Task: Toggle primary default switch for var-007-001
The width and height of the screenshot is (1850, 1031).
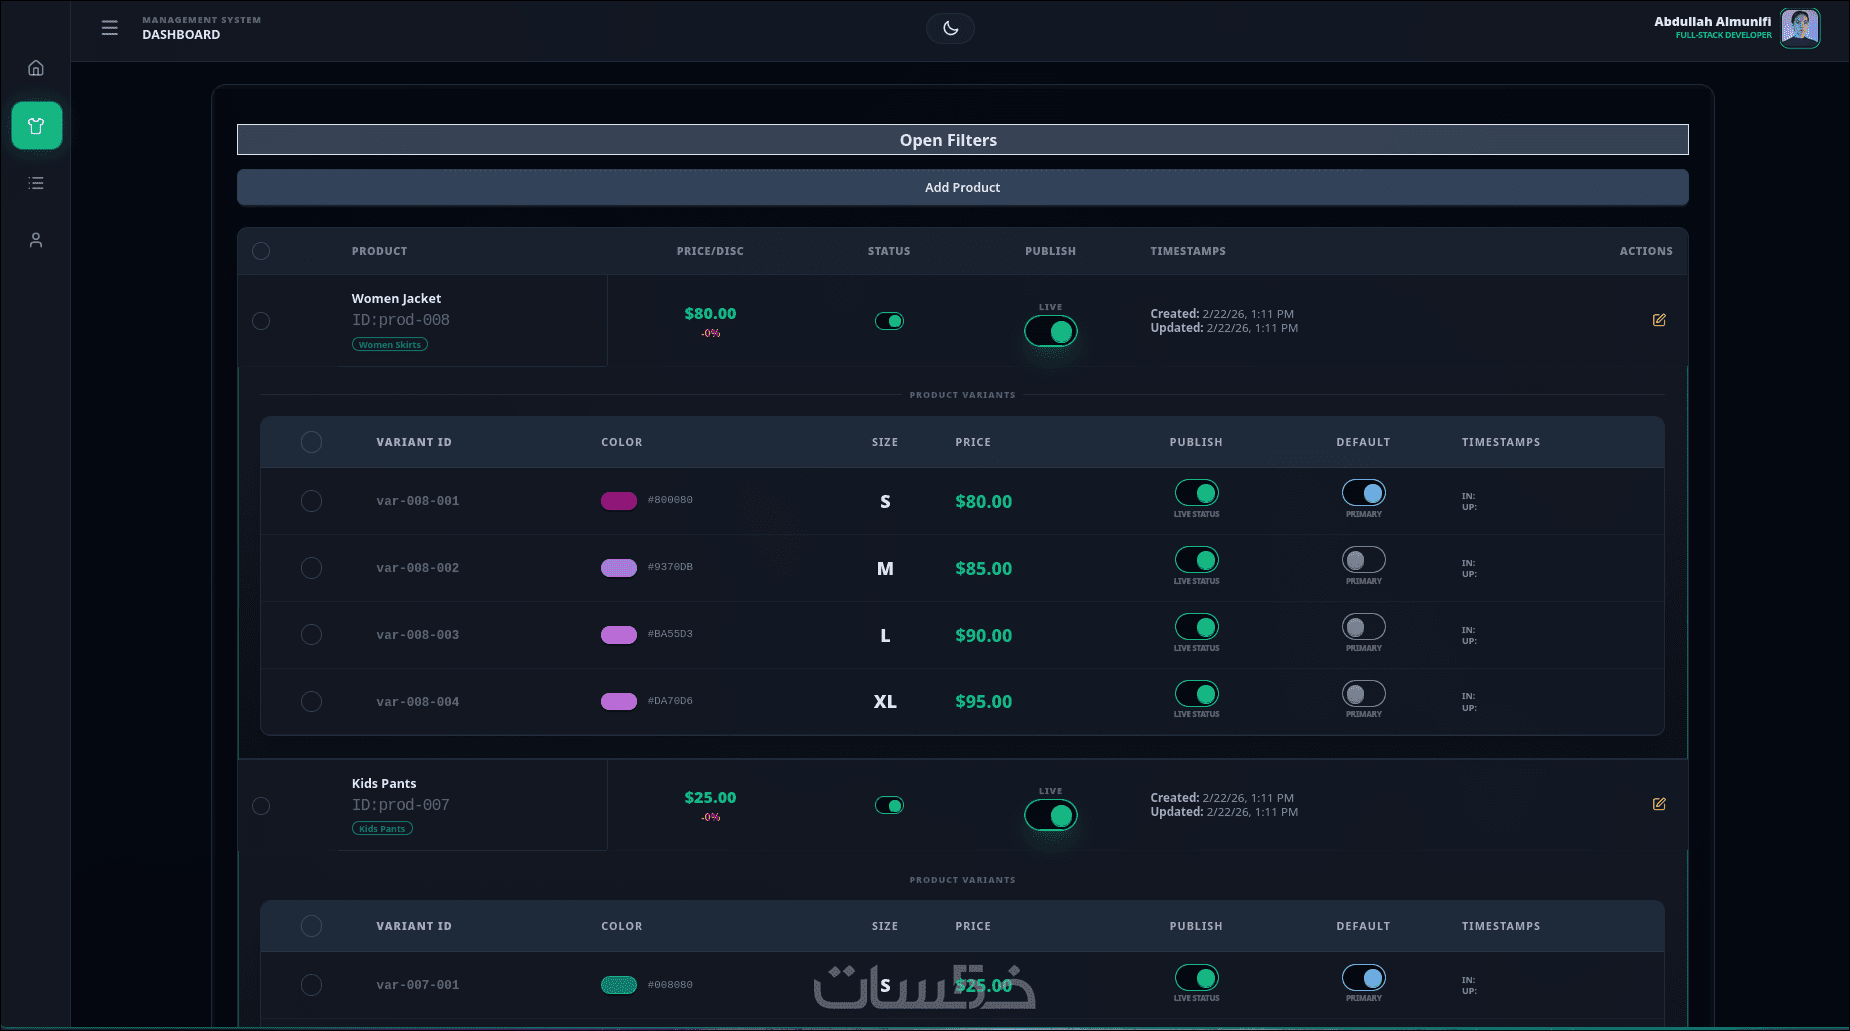Action: [1363, 978]
